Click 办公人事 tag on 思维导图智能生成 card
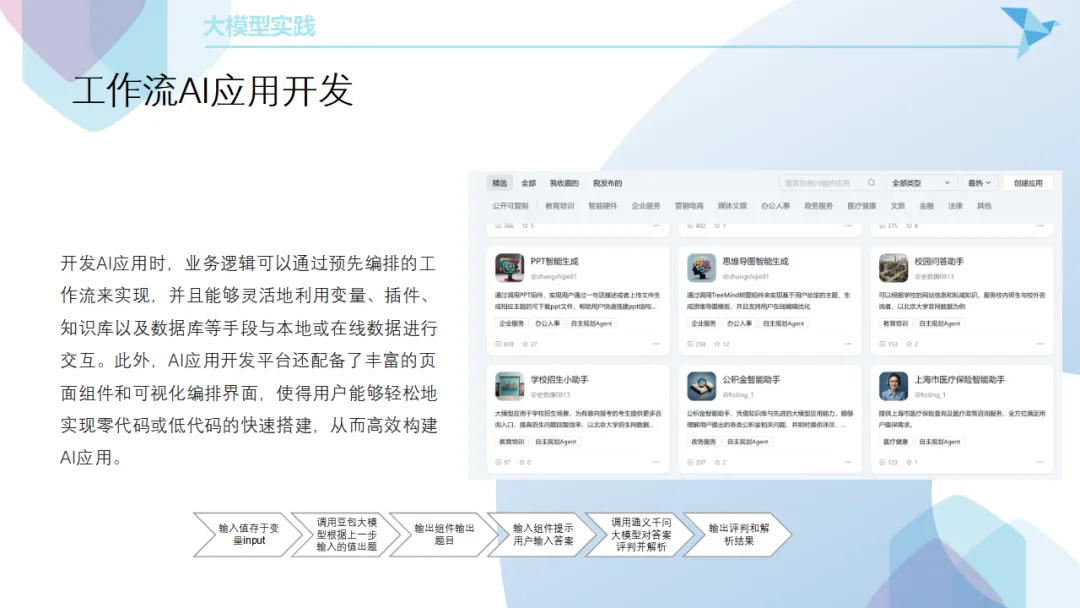Image resolution: width=1080 pixels, height=608 pixels. click(x=739, y=324)
